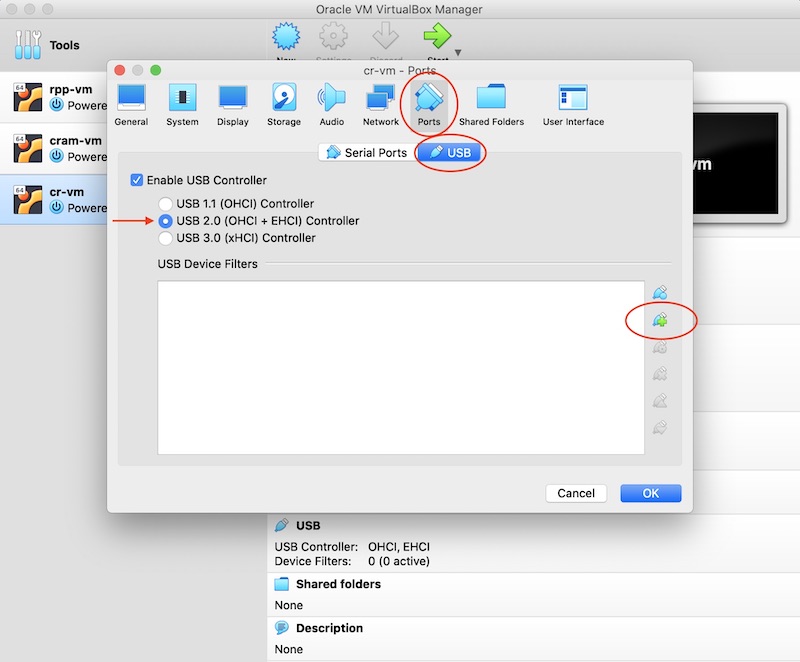Open the Storage settings section
Viewport: 800px width, 662px height.
283,105
